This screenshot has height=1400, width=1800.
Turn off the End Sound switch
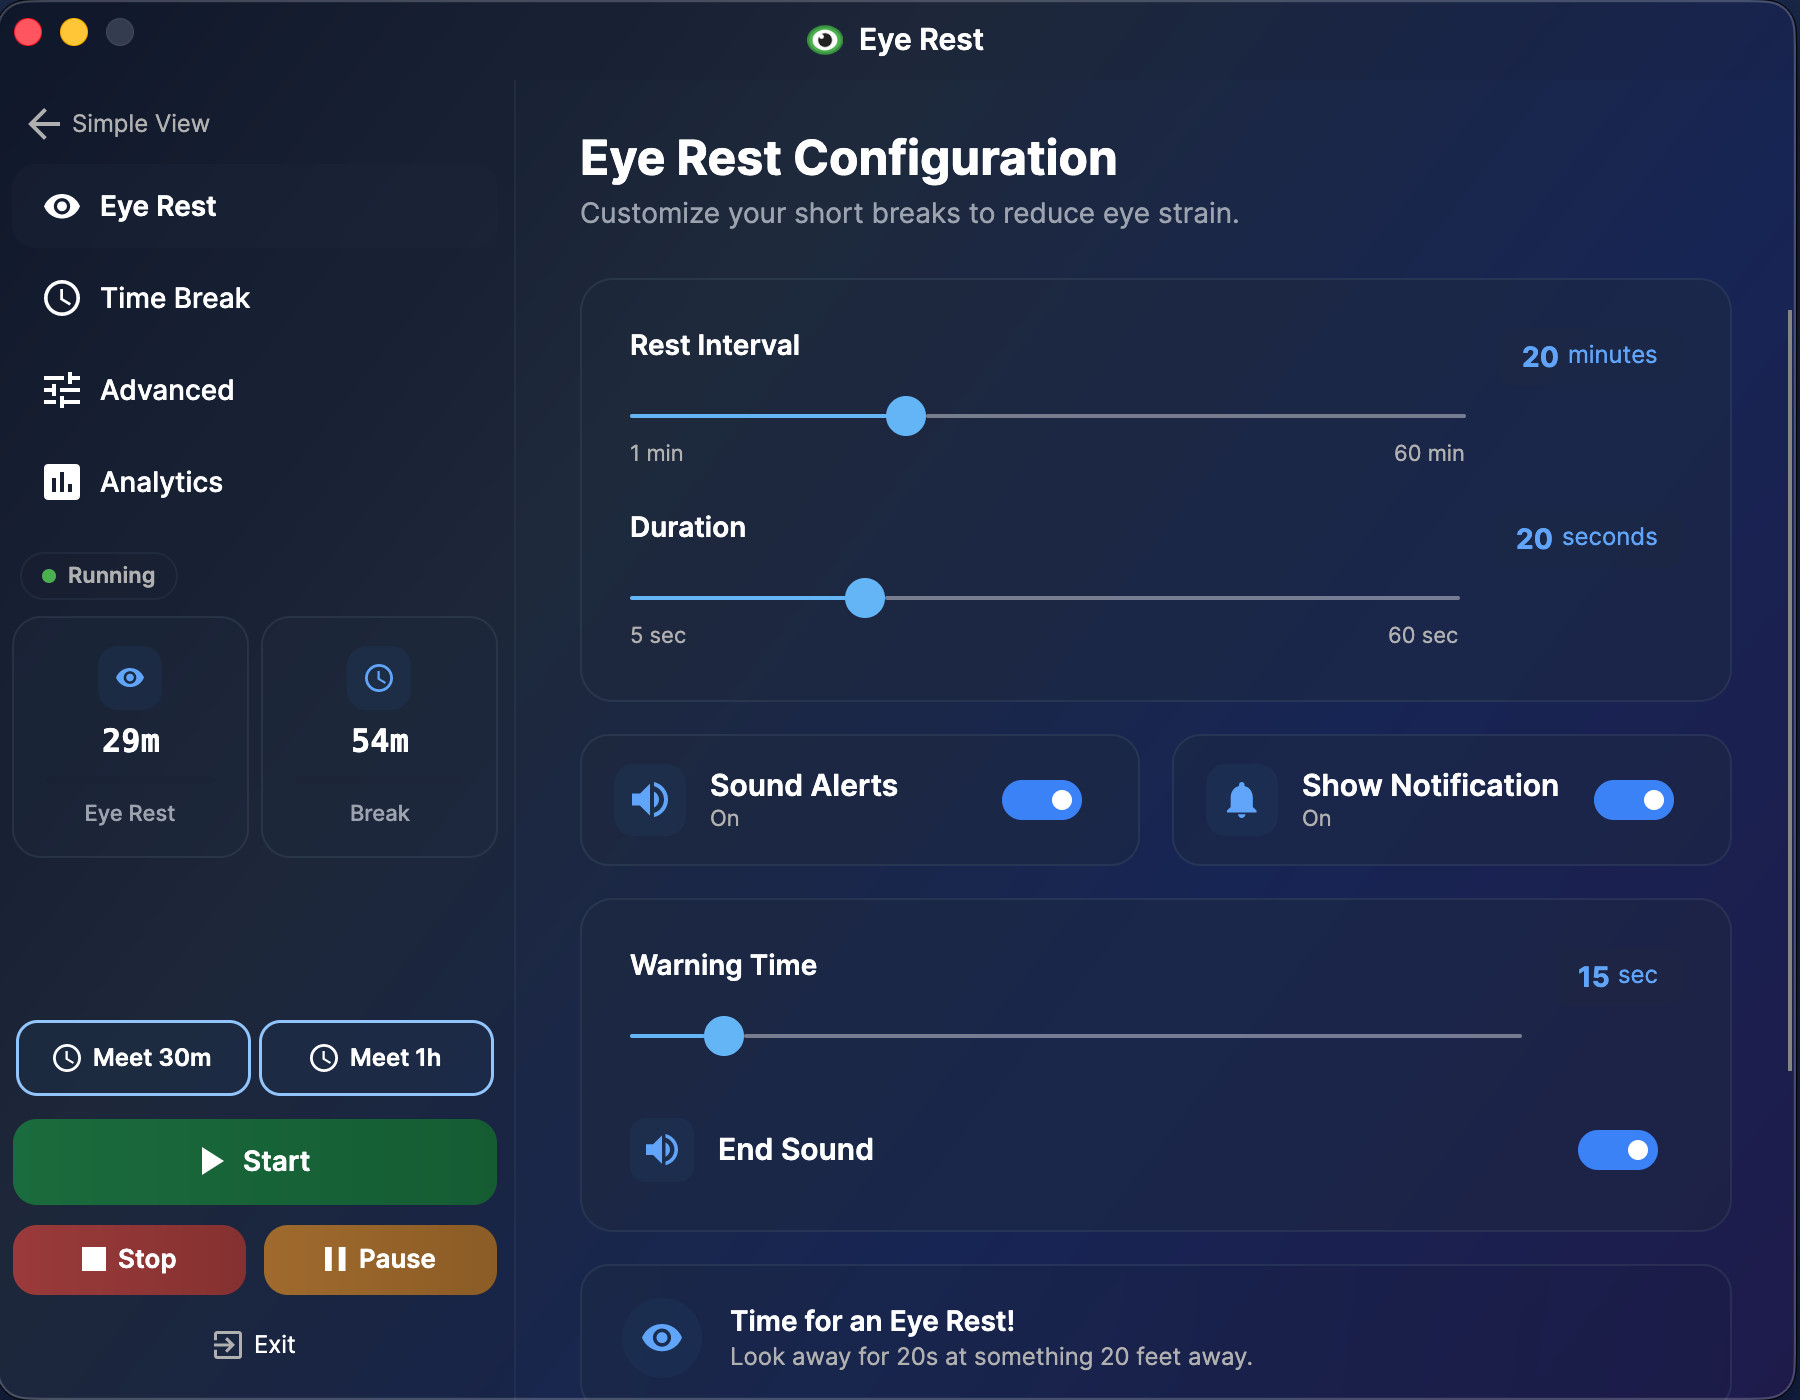coord(1618,1150)
